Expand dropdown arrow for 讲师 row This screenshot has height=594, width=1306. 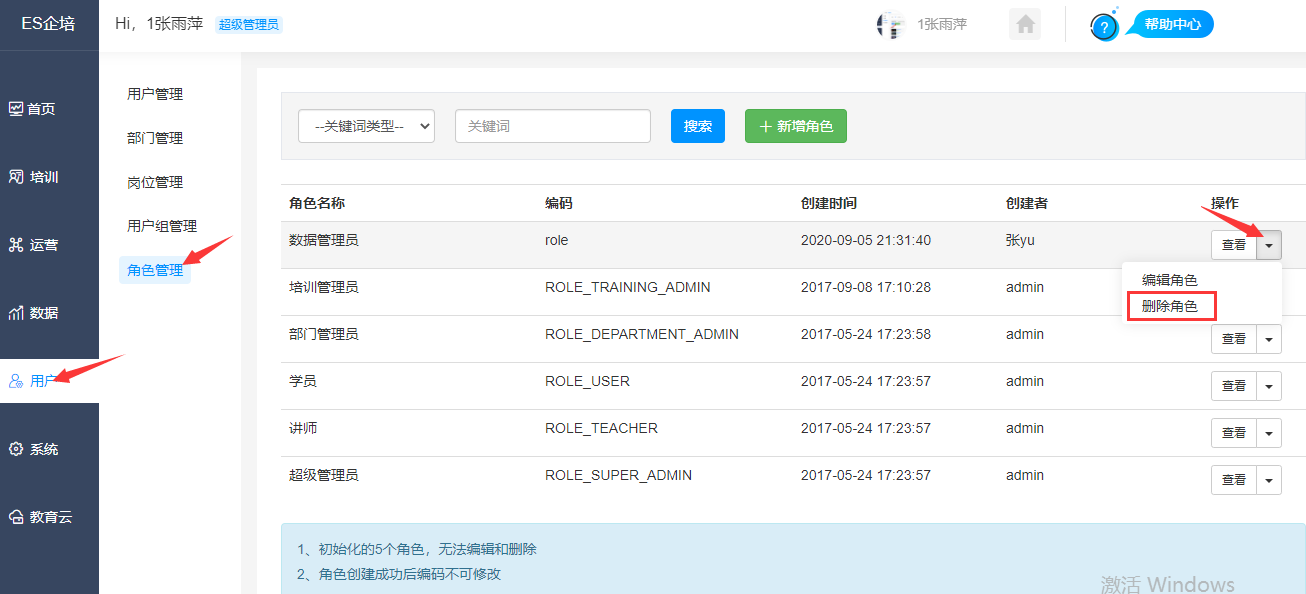tap(1269, 433)
